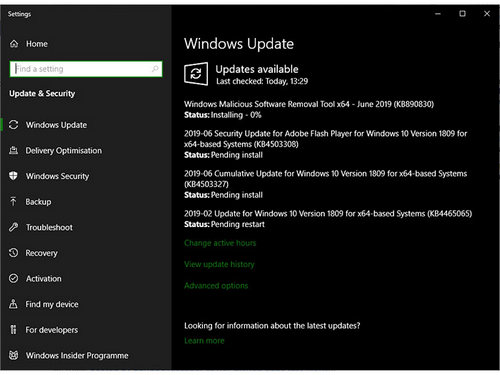Click the Change active hours link
500x375 pixels.
[x=220, y=243]
